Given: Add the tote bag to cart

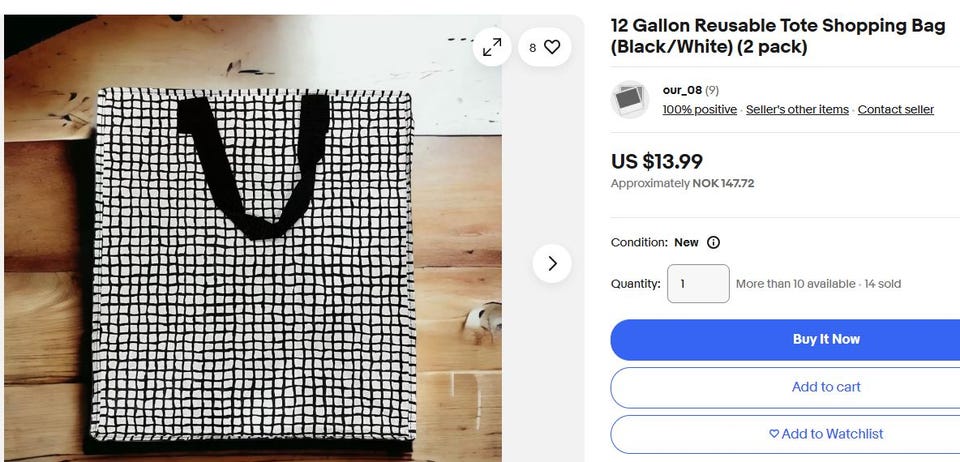Looking at the screenshot, I should 825,387.
